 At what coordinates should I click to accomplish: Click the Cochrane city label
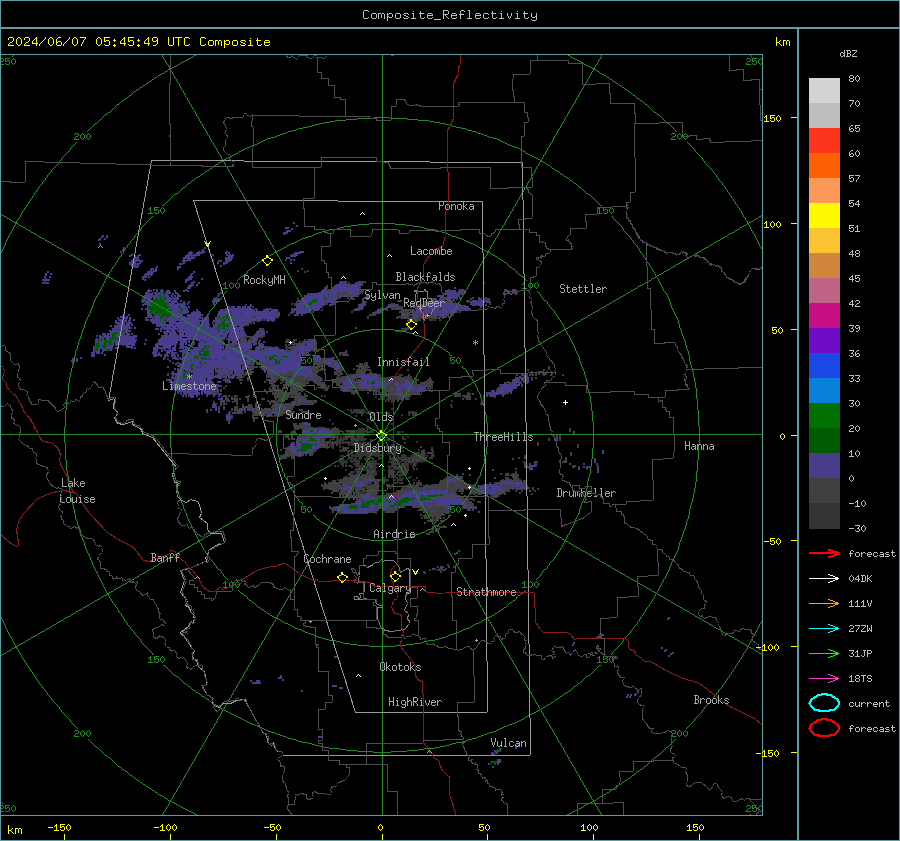(327, 559)
